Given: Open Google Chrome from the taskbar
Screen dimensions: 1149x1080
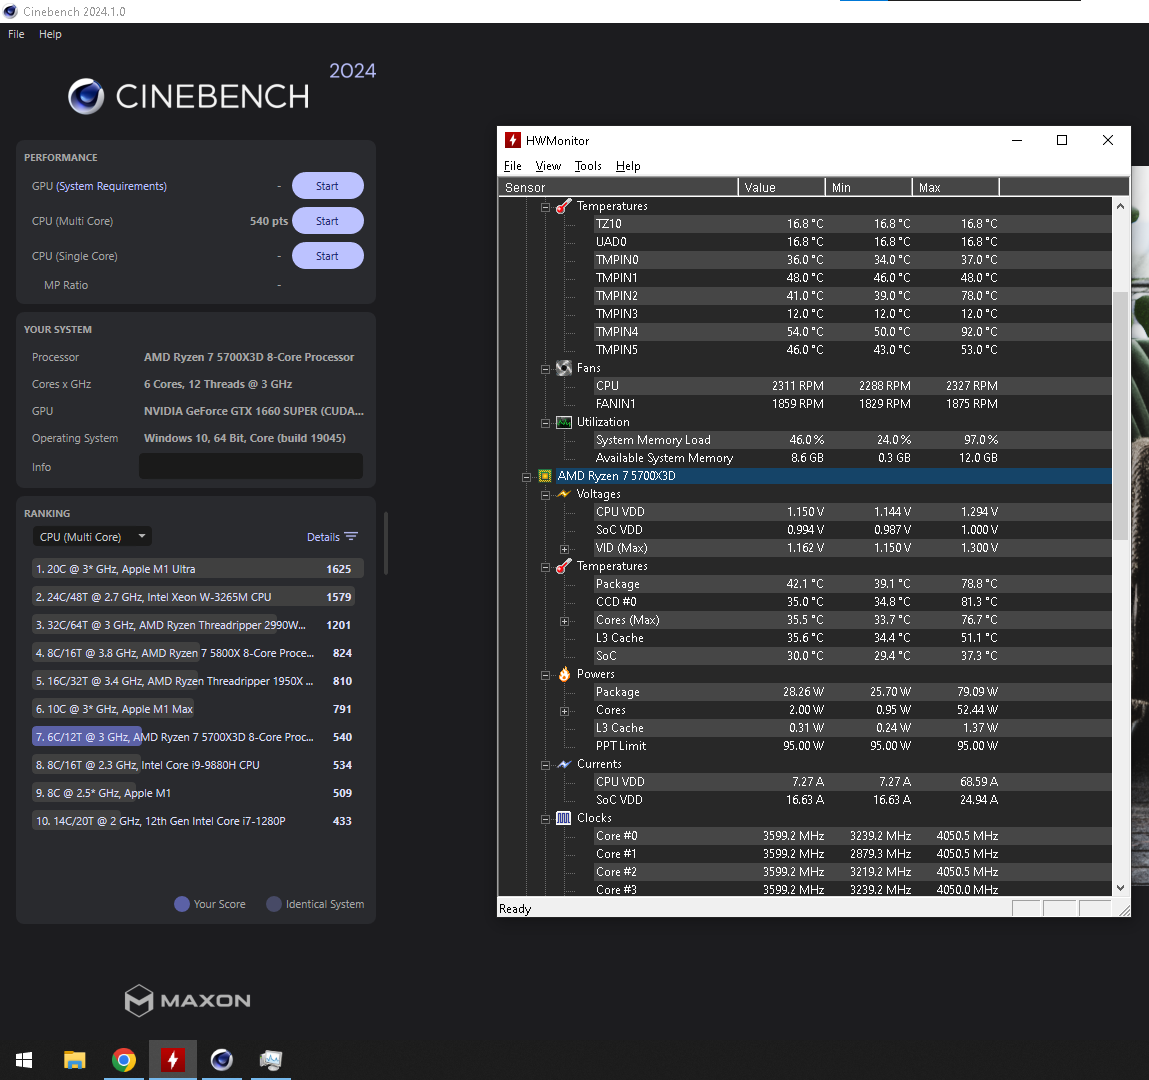Looking at the screenshot, I should (124, 1060).
